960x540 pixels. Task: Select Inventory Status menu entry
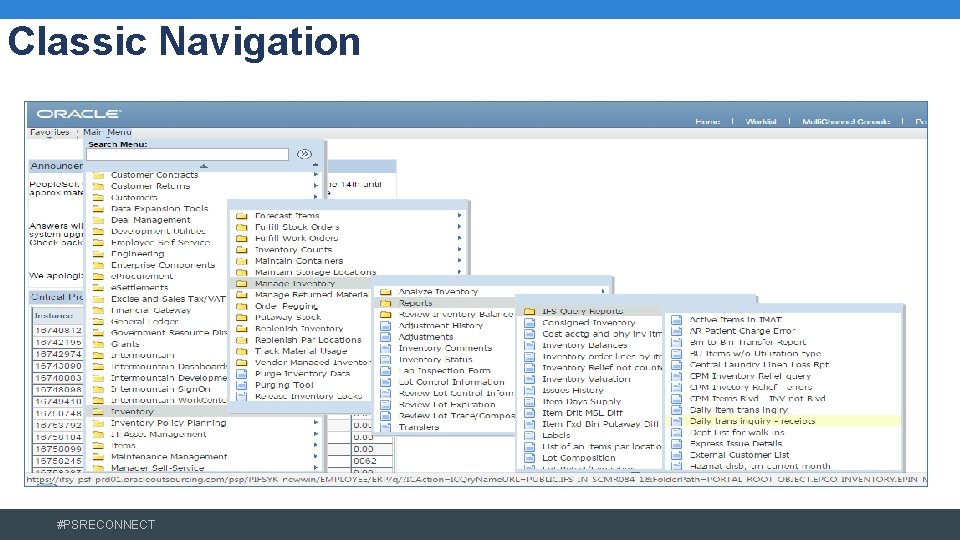point(435,359)
